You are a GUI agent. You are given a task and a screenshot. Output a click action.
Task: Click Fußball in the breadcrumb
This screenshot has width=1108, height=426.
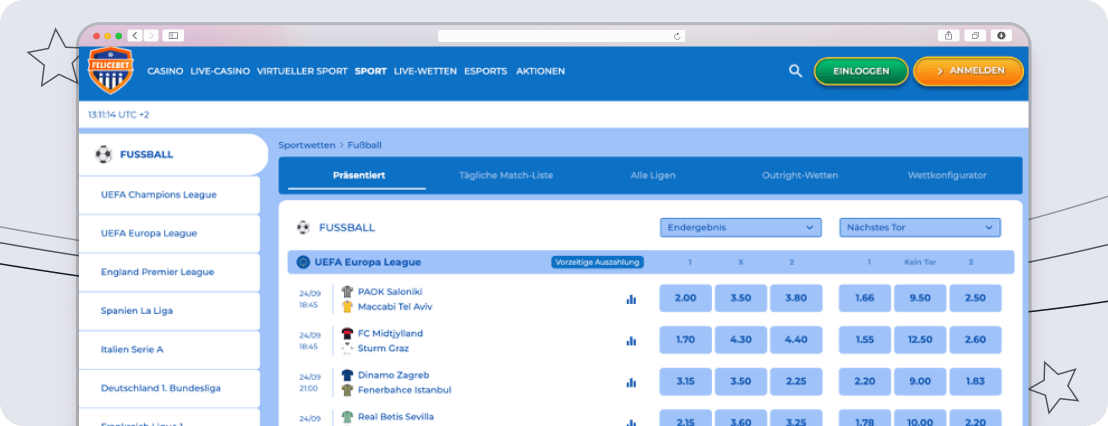[365, 146]
